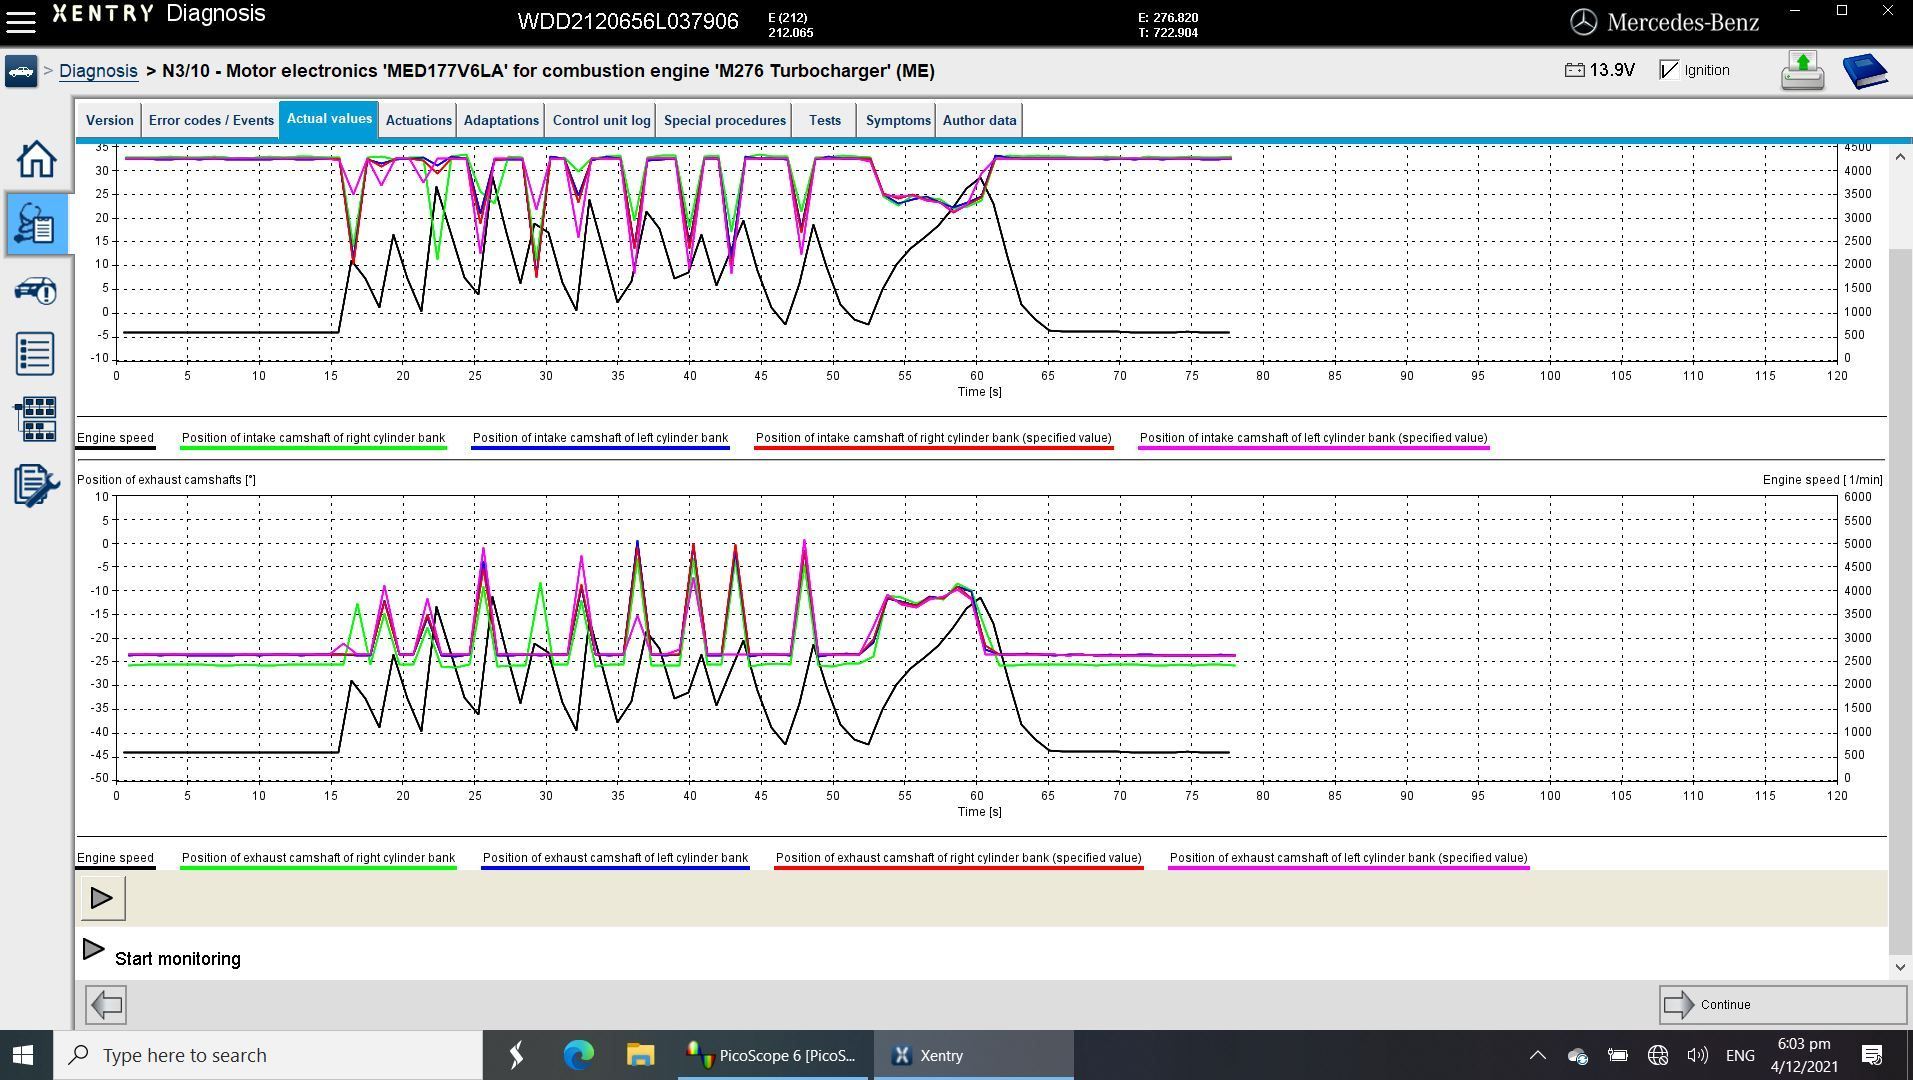Image resolution: width=1913 pixels, height=1080 pixels.
Task: Show hidden icons in system tray
Action: click(x=1537, y=1055)
